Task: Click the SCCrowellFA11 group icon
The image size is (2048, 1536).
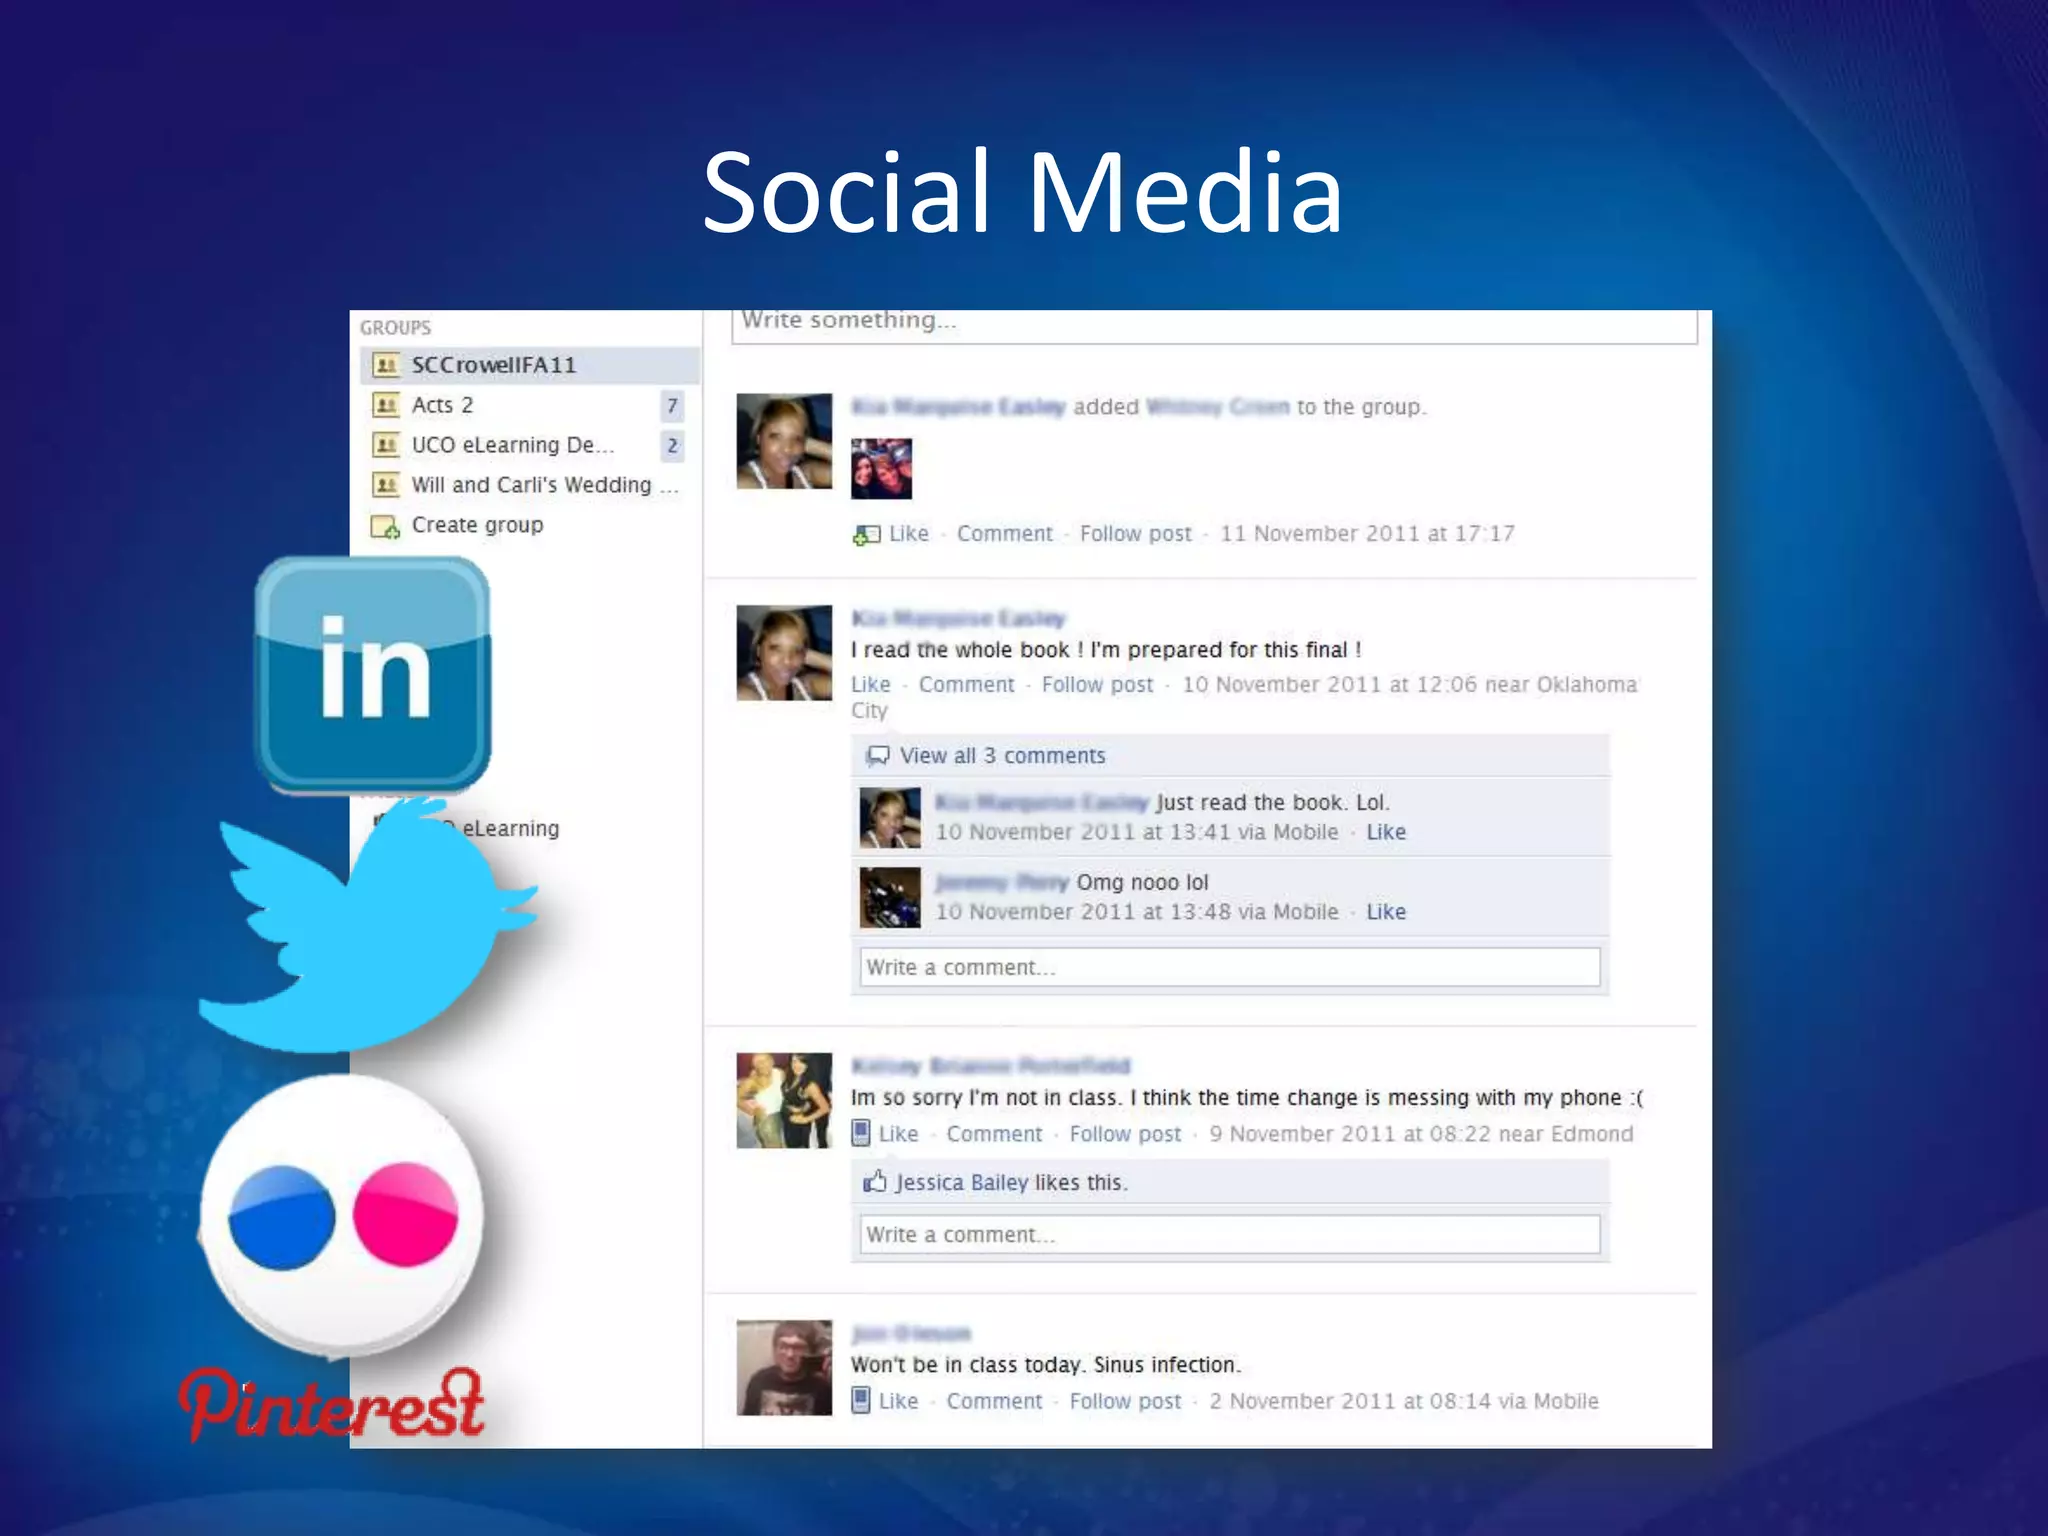Action: point(385,365)
